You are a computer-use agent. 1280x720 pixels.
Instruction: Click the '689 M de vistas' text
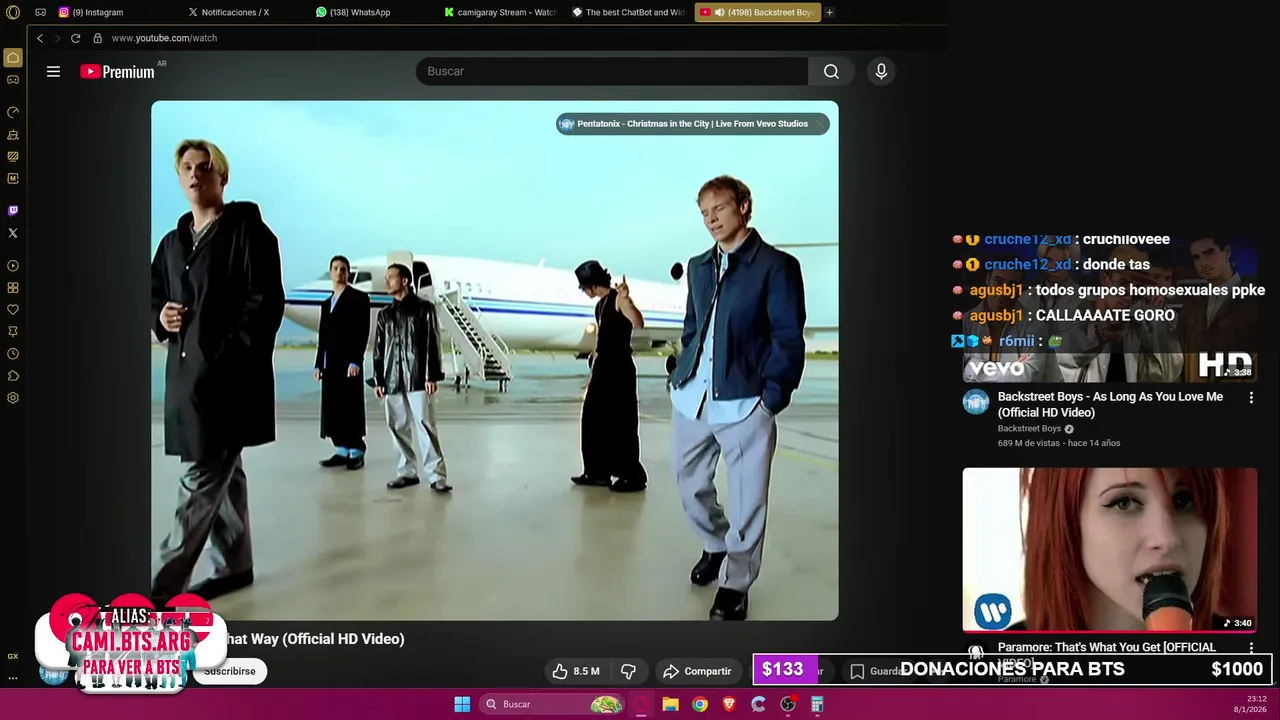coord(1028,443)
